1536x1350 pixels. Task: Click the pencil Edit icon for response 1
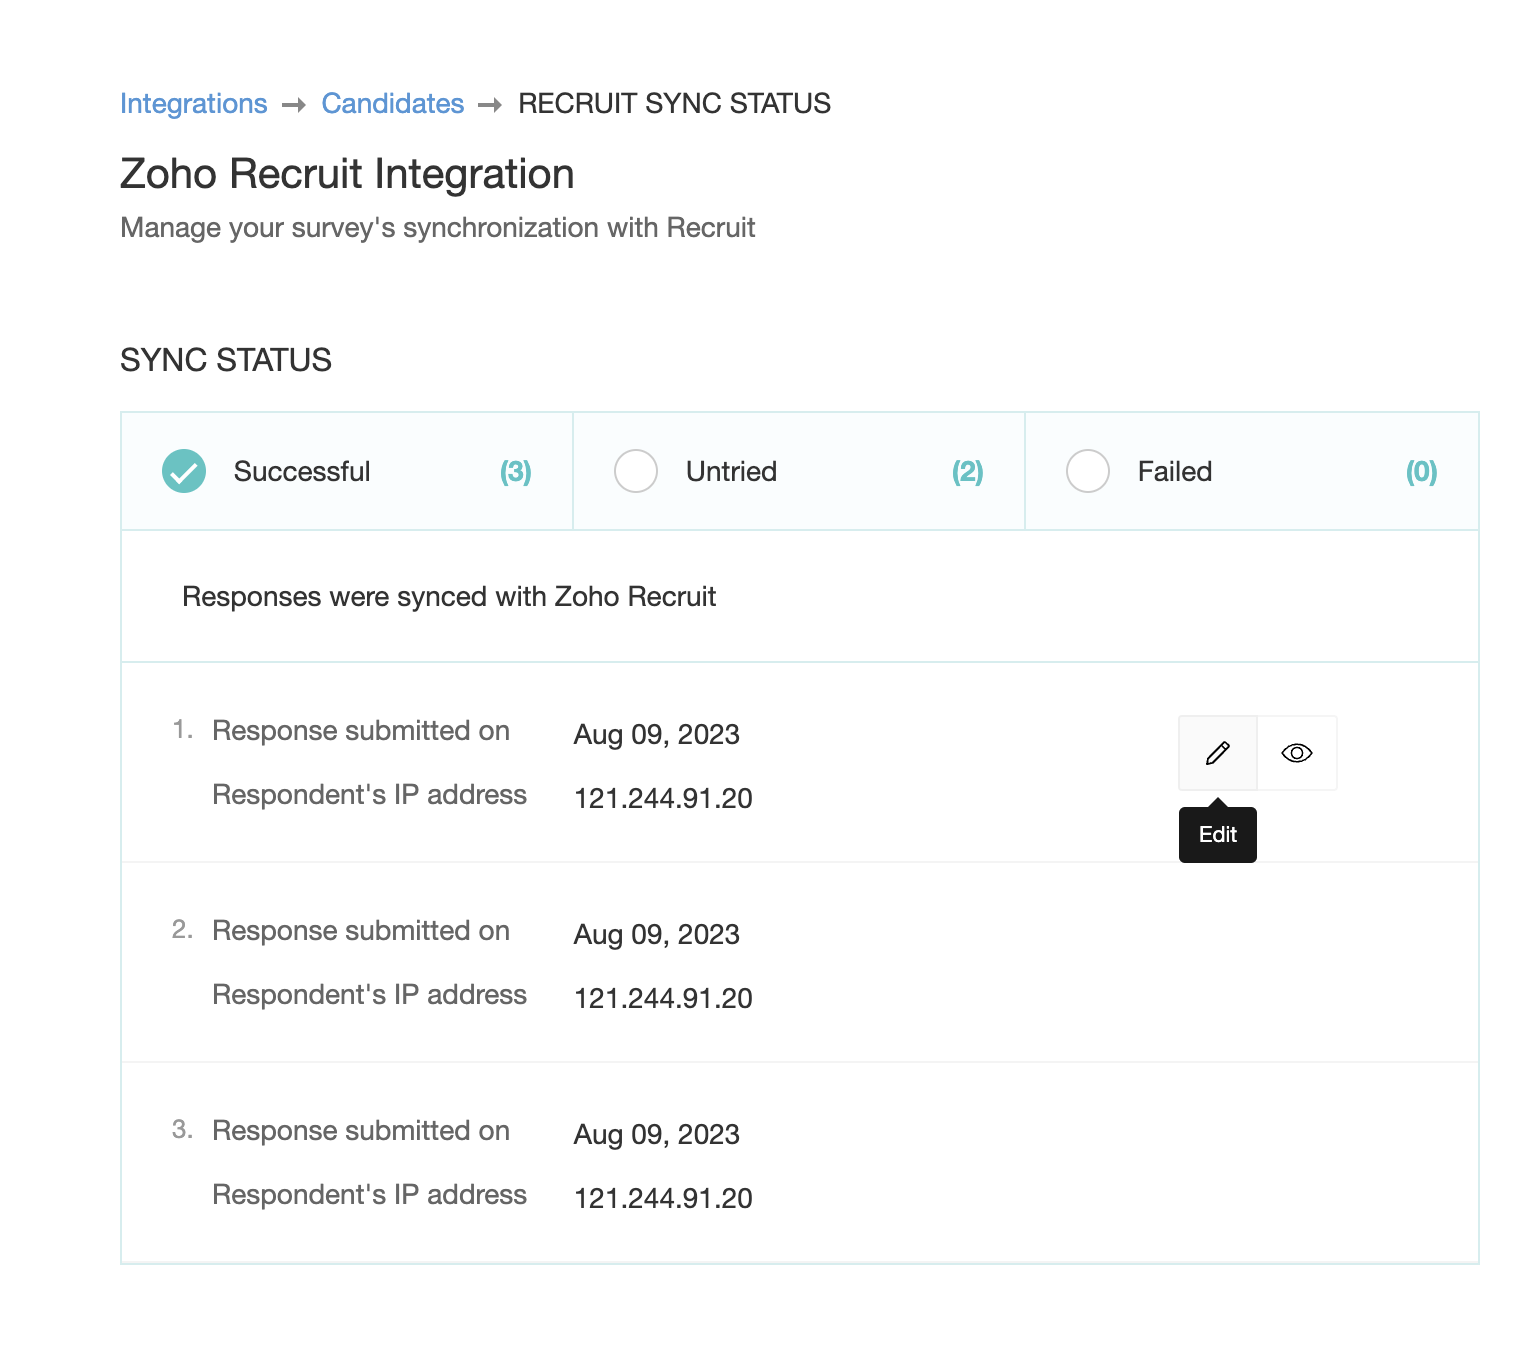1217,753
